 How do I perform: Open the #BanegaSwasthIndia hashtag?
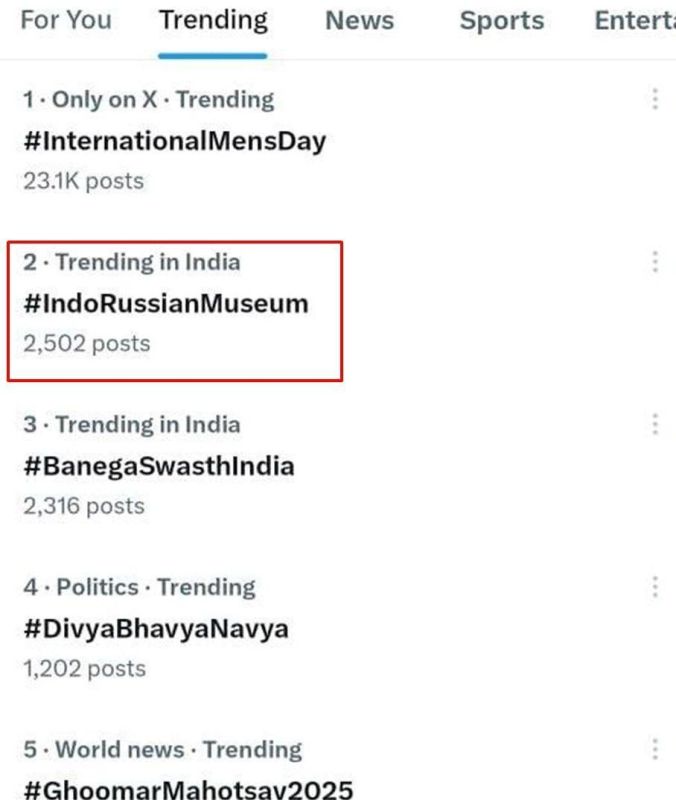tap(159, 466)
